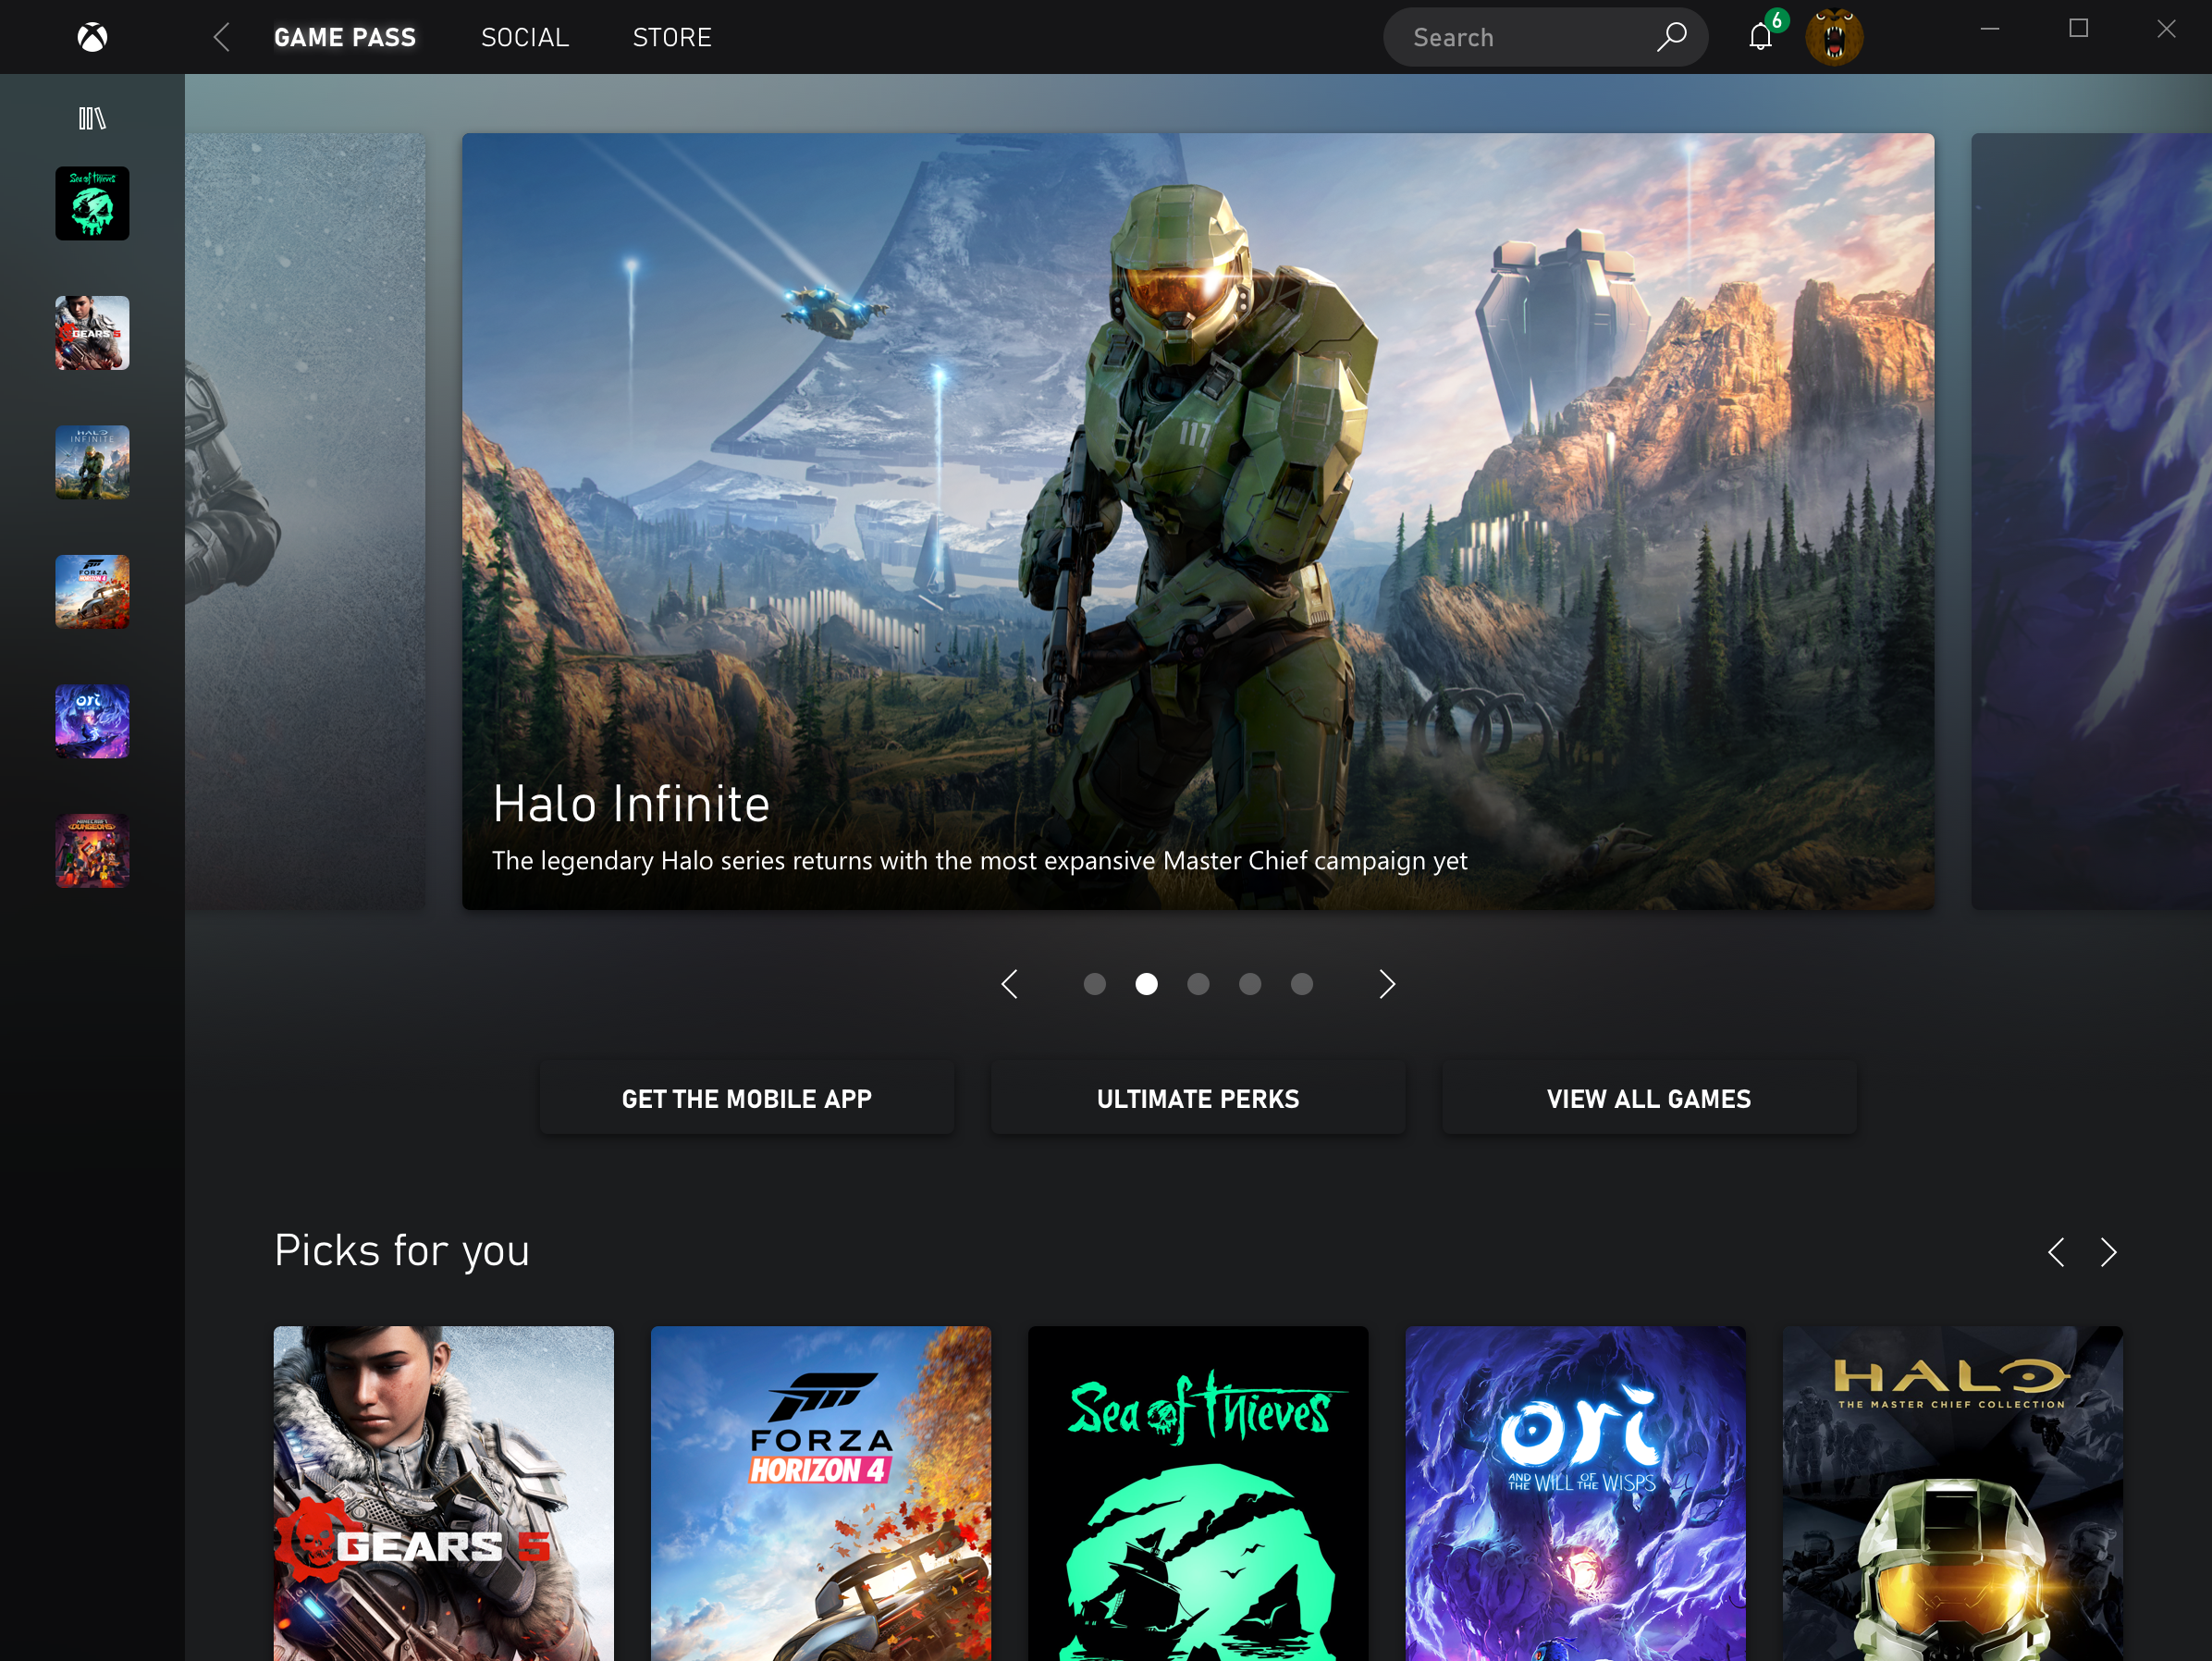Open Gears 5 from the sidebar

coord(91,333)
